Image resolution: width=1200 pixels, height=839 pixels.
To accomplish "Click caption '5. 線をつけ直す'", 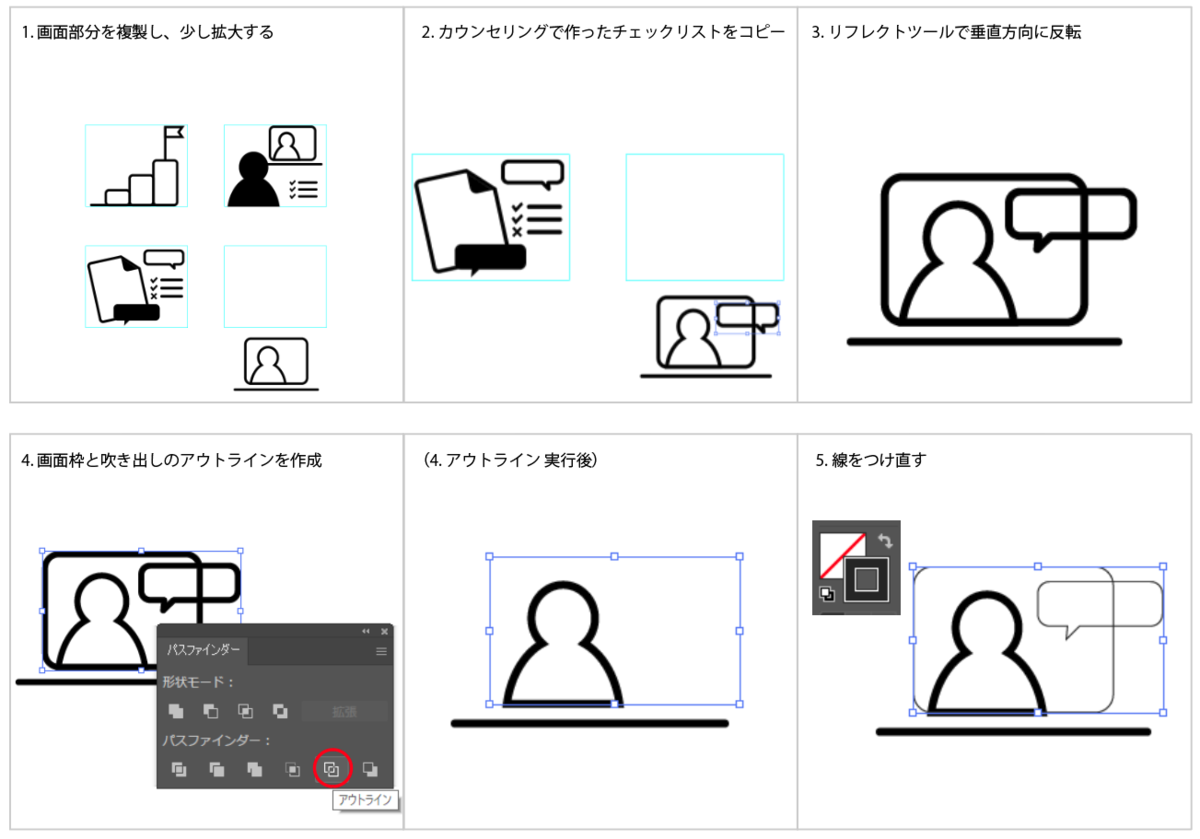I will (x=871, y=461).
